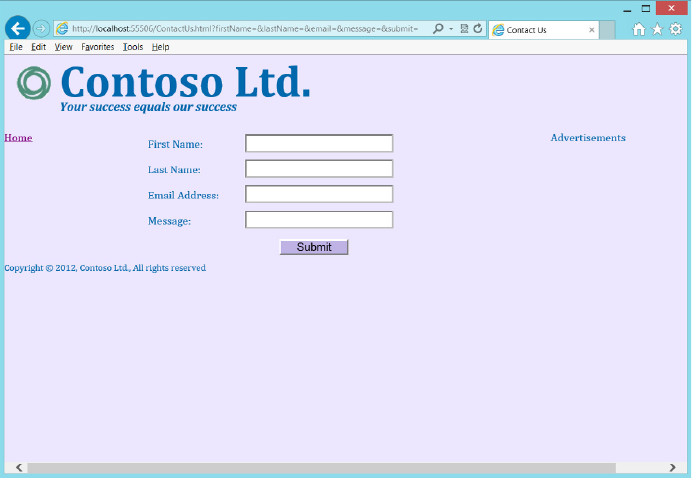The image size is (692, 478).
Task: Open the address bar autocomplete dropdown arrow
Action: point(451,29)
